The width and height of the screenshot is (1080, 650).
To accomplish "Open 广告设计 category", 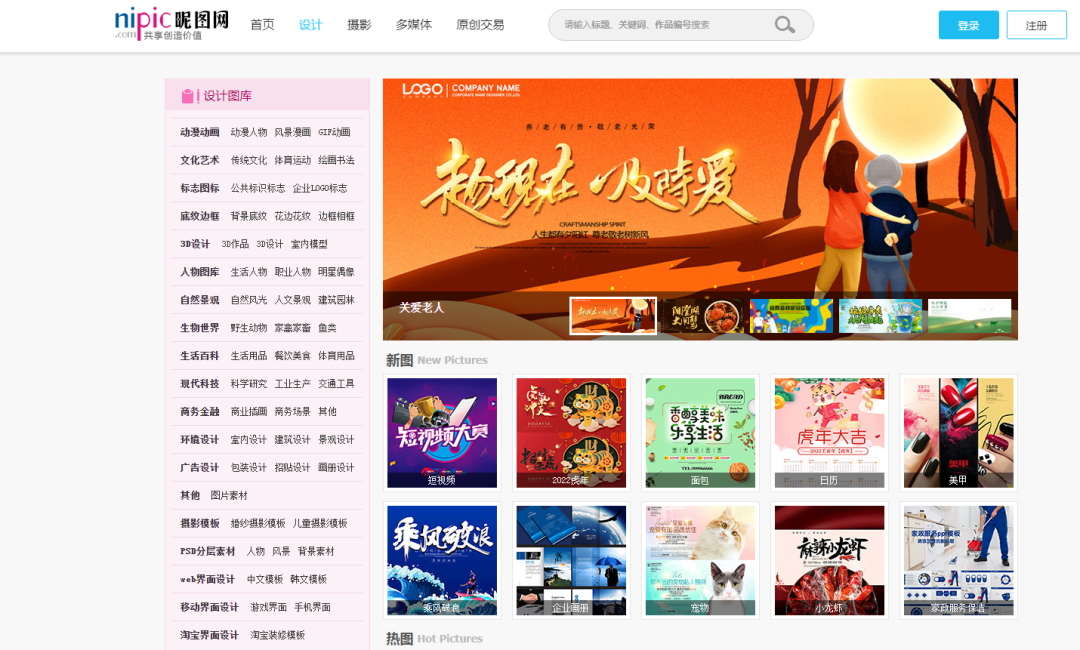I will pos(200,468).
